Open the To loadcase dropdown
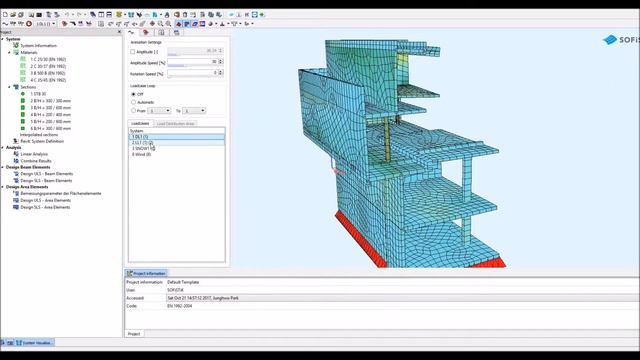The width and height of the screenshot is (640, 360). click(194, 111)
